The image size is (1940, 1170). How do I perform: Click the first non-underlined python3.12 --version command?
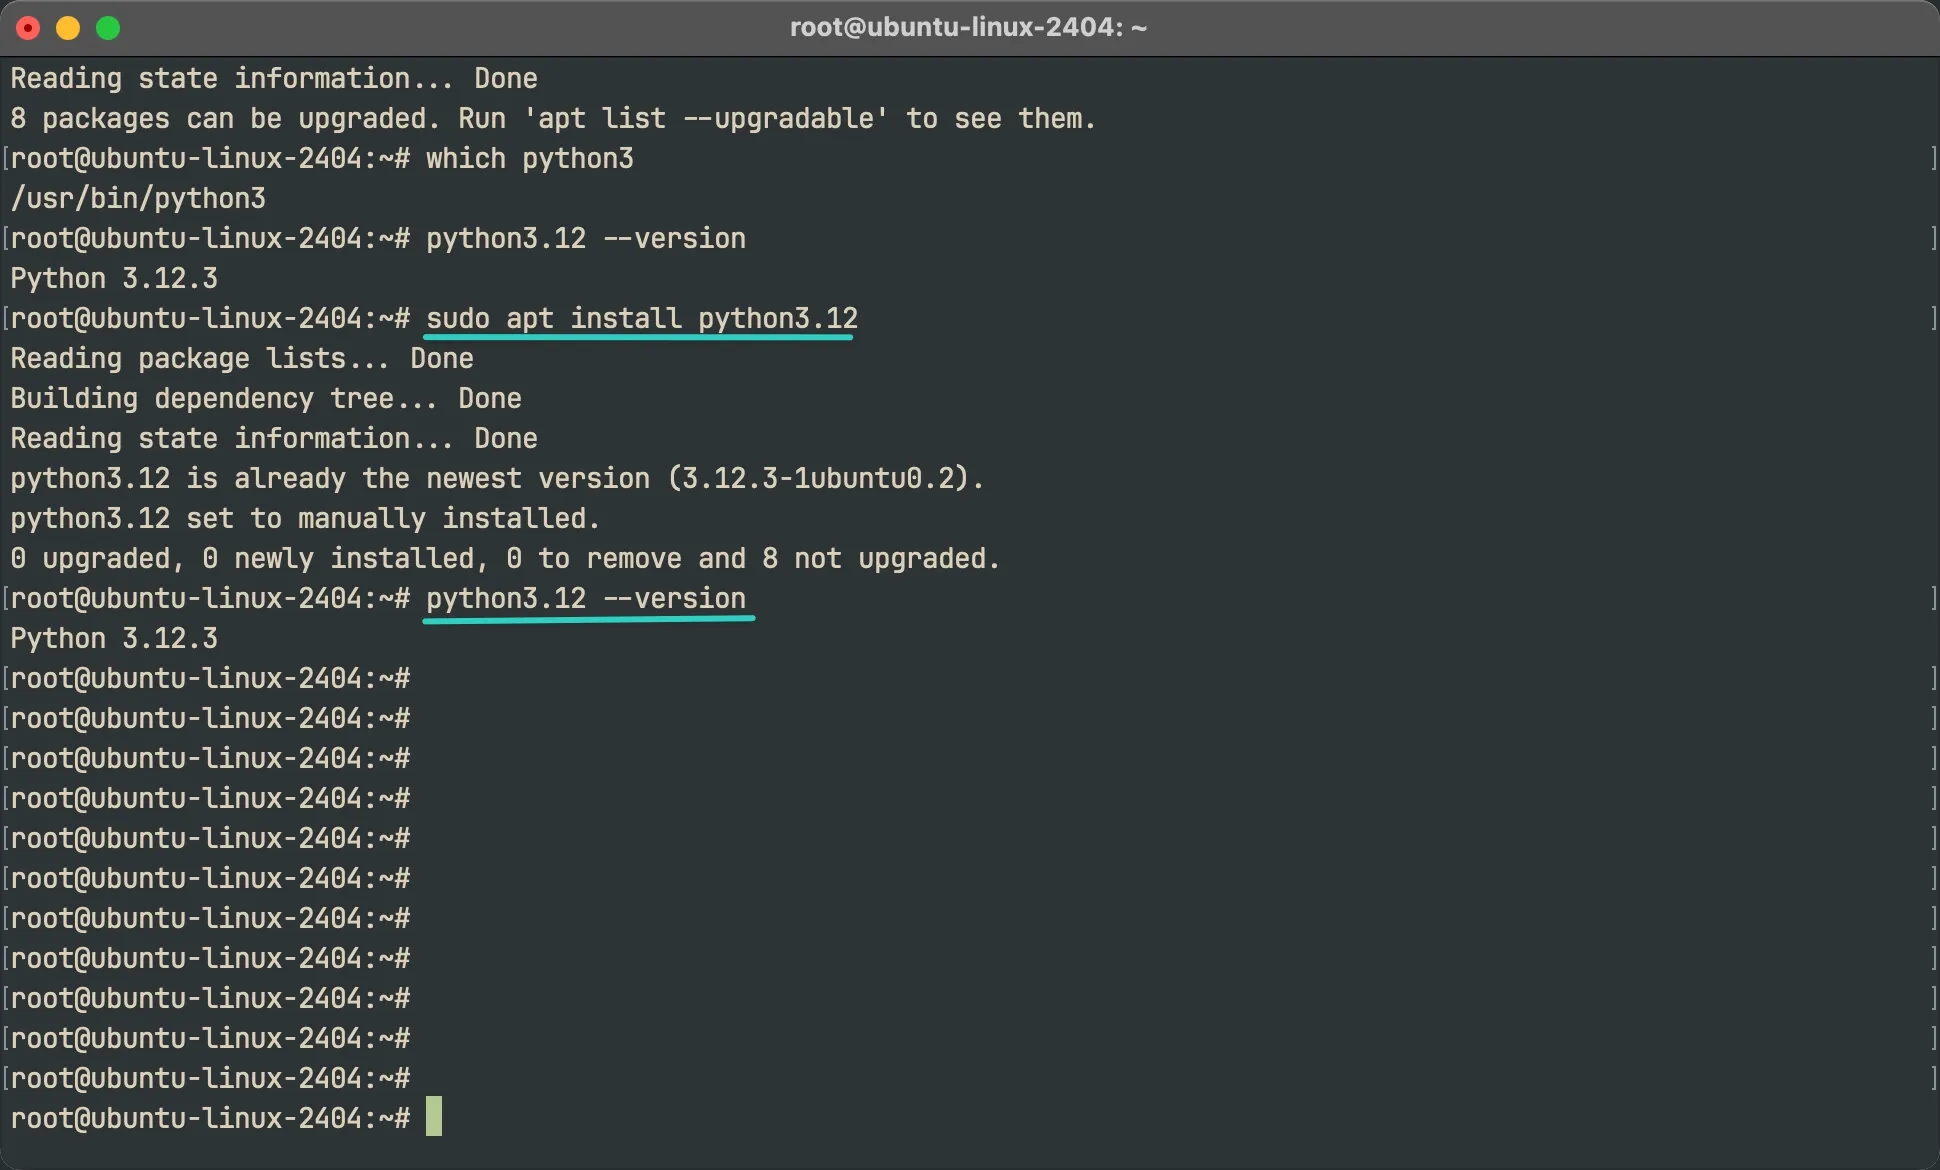586,238
